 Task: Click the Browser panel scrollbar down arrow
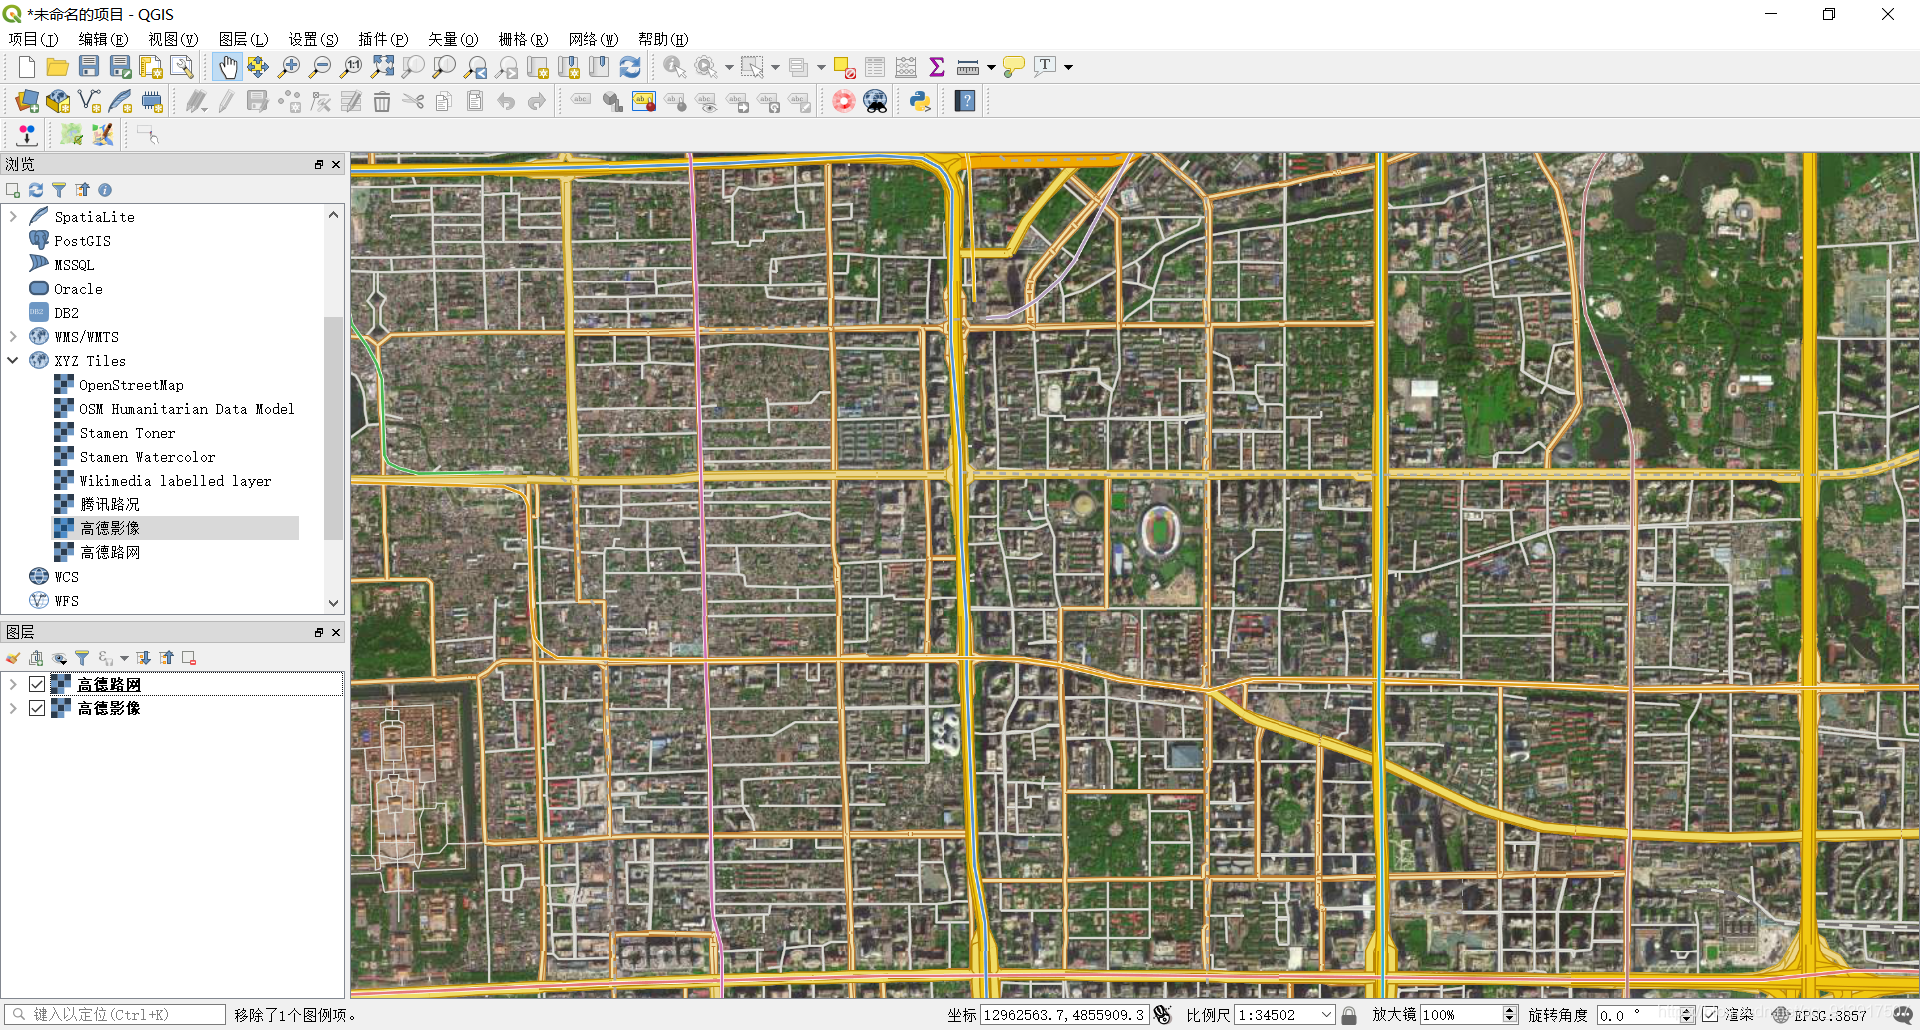(333, 603)
